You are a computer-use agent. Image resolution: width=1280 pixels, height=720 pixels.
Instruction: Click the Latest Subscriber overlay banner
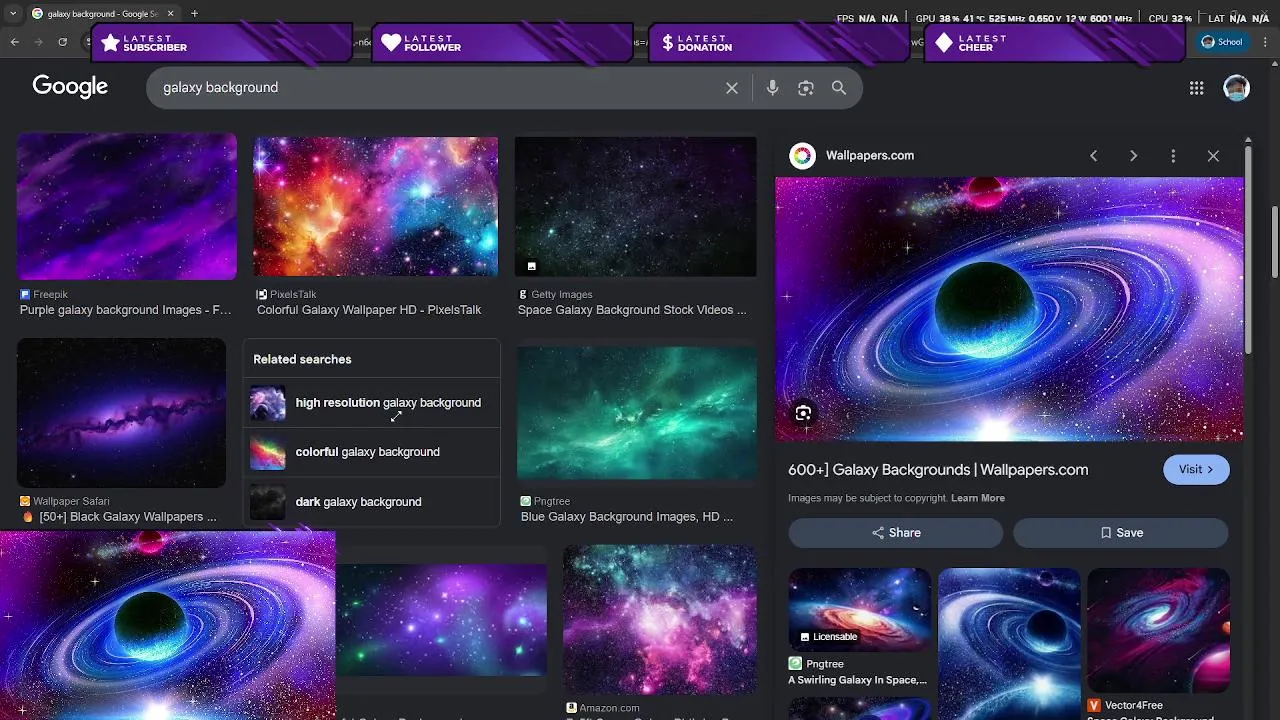point(221,43)
